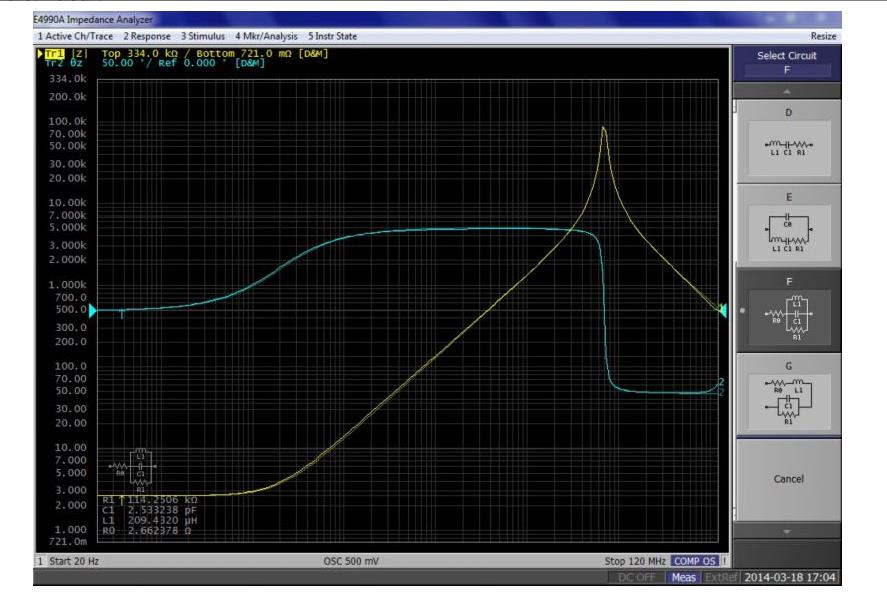The height and width of the screenshot is (602, 887).
Task: Click the Stop 120 MHz value
Action: point(635,561)
